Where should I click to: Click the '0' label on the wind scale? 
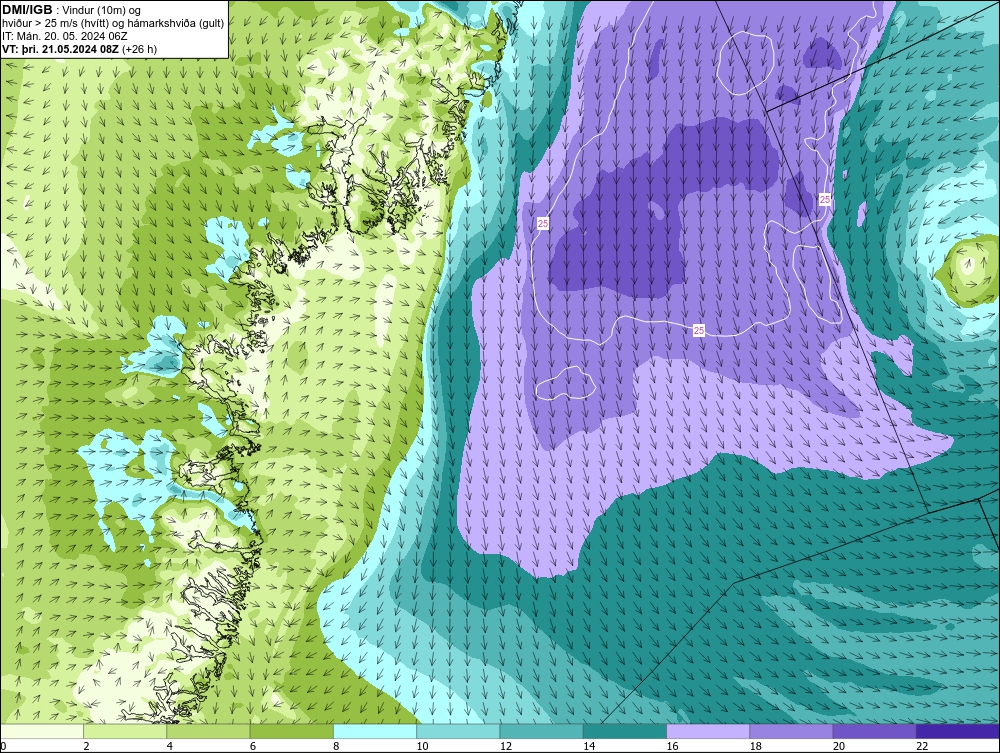(3, 747)
